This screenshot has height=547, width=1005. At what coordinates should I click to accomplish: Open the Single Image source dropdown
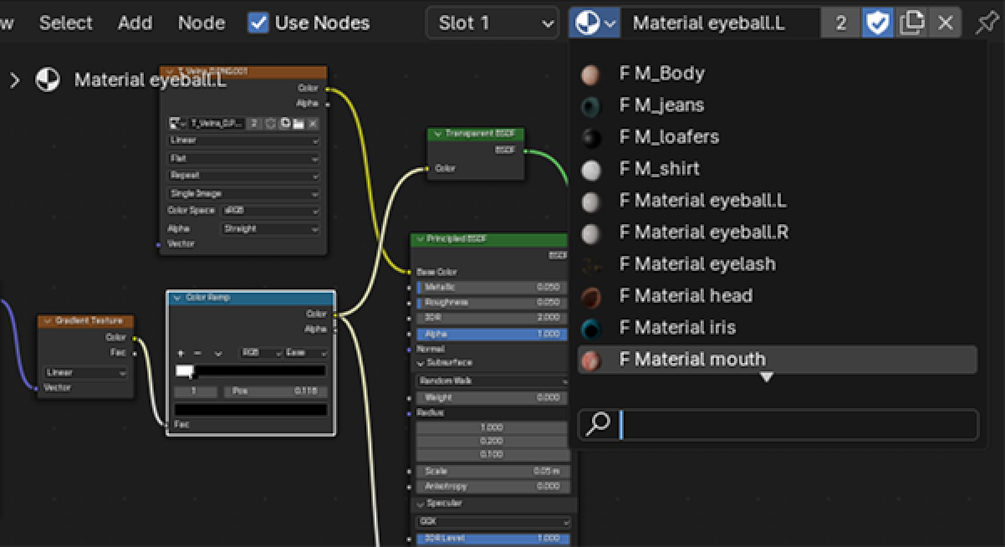pyautogui.click(x=243, y=194)
